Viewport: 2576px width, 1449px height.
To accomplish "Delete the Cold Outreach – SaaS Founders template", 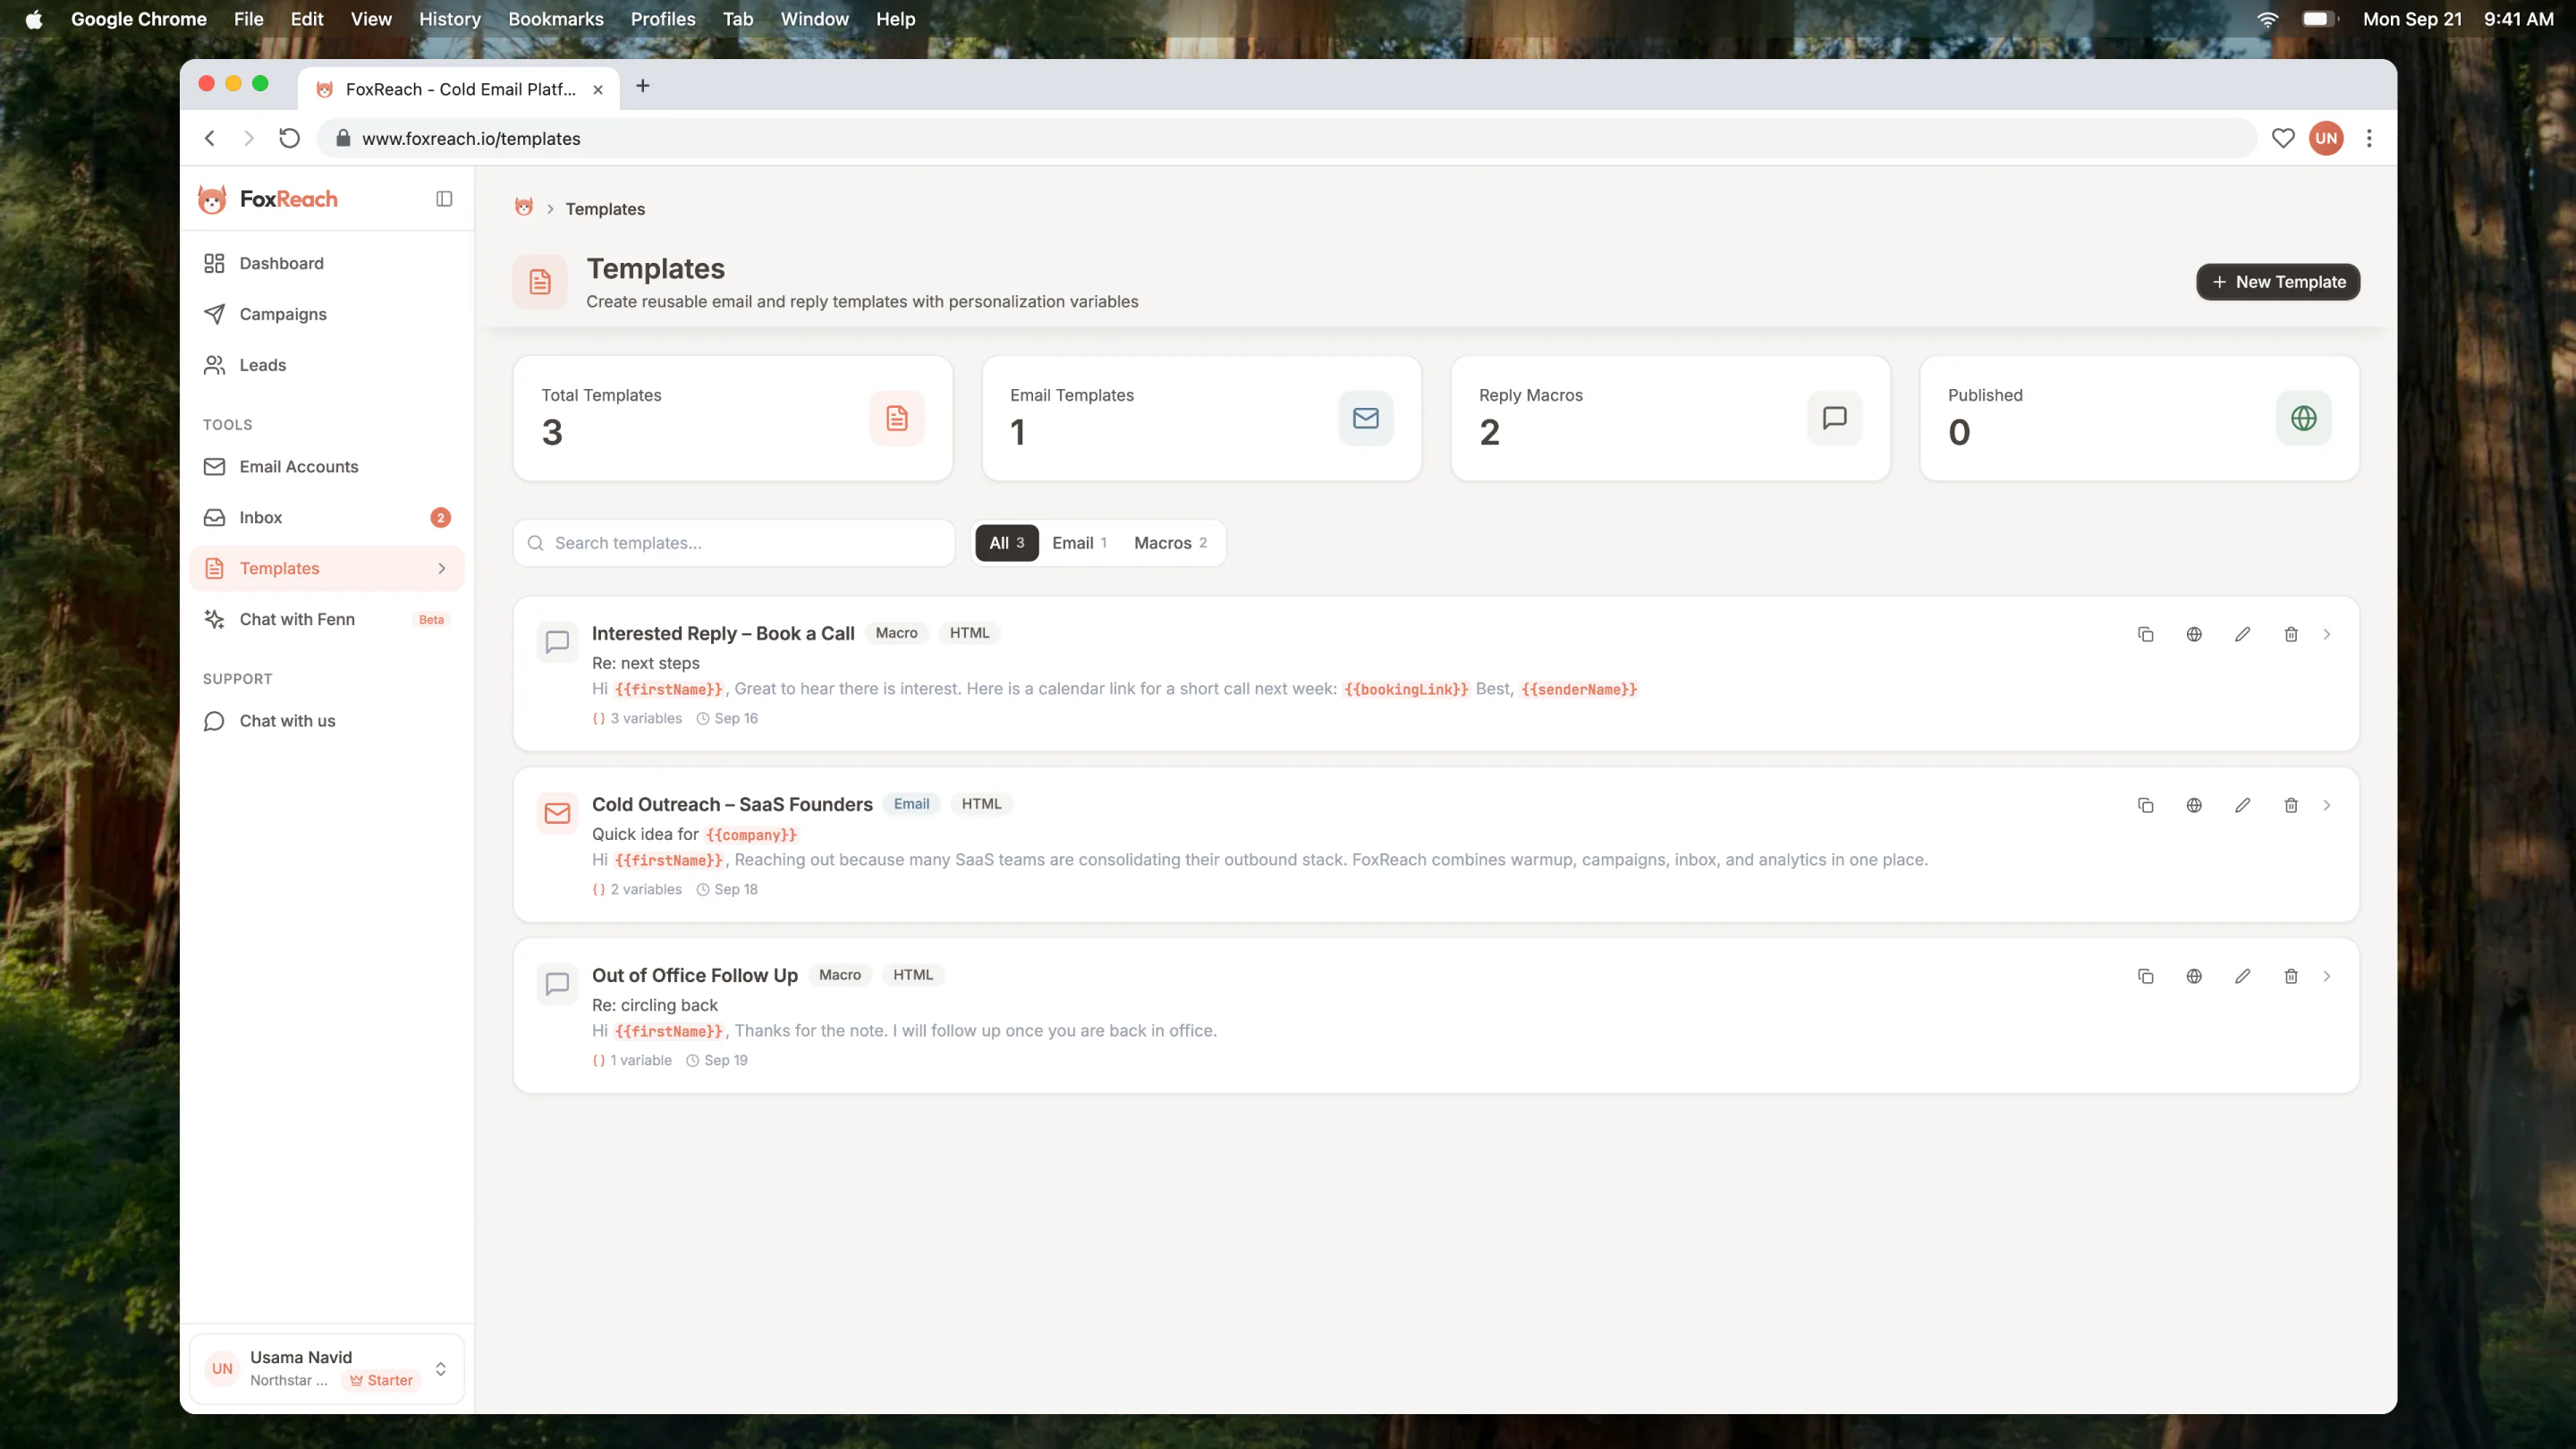I will (2291, 806).
